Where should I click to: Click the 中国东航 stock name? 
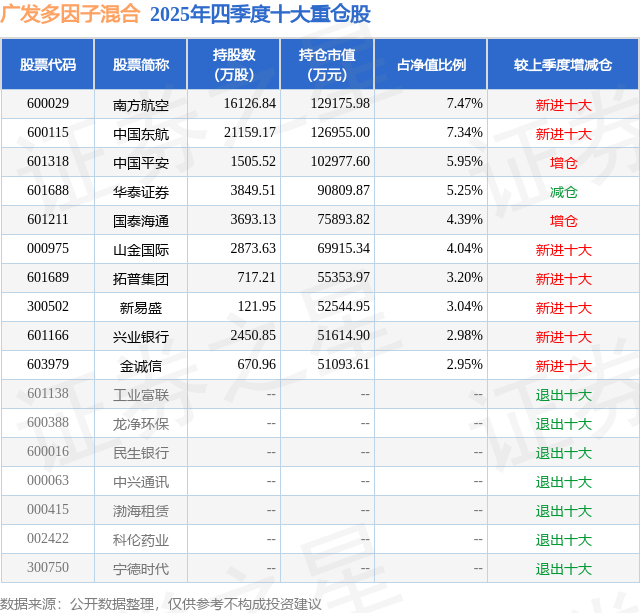(141, 134)
